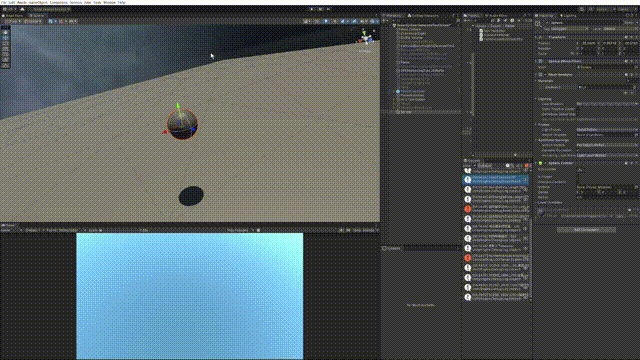640x360 pixels.
Task: Switch to the Hierarchy tab
Action: click(393, 16)
